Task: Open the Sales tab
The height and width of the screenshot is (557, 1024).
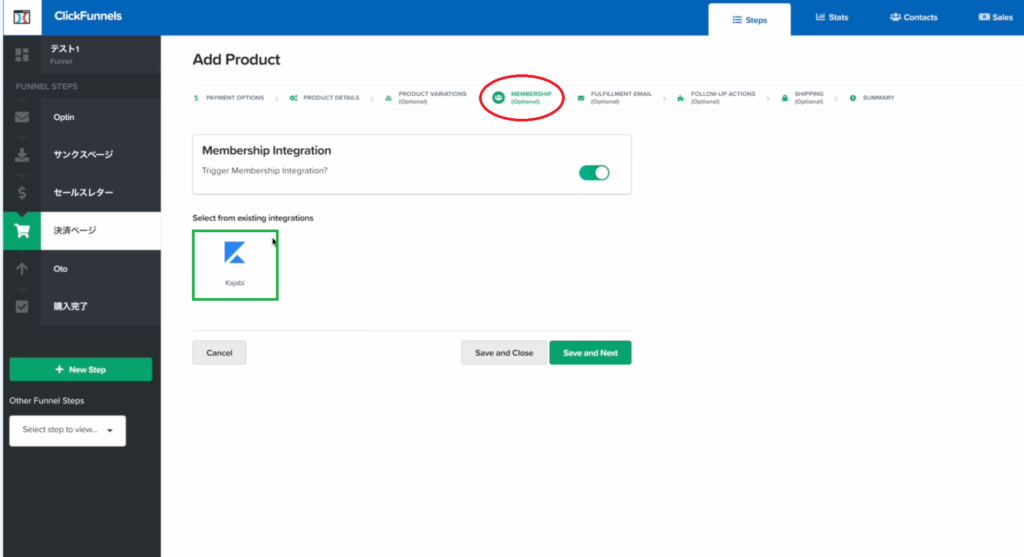Action: click(x=995, y=18)
